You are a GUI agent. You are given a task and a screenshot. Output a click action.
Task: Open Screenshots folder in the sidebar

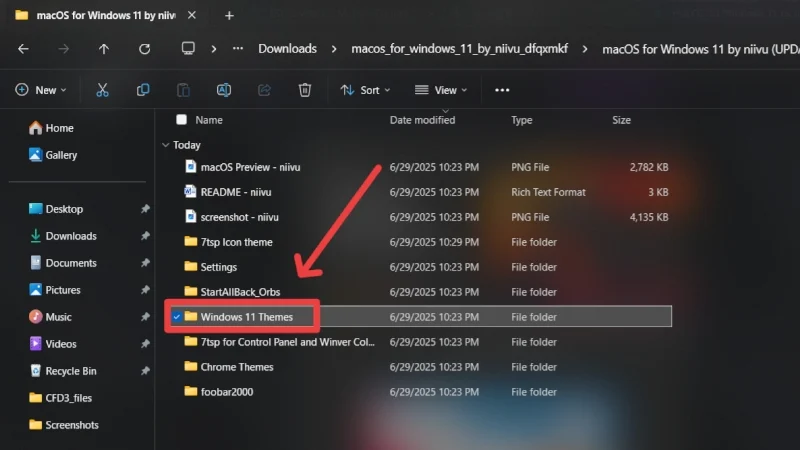pos(63,425)
